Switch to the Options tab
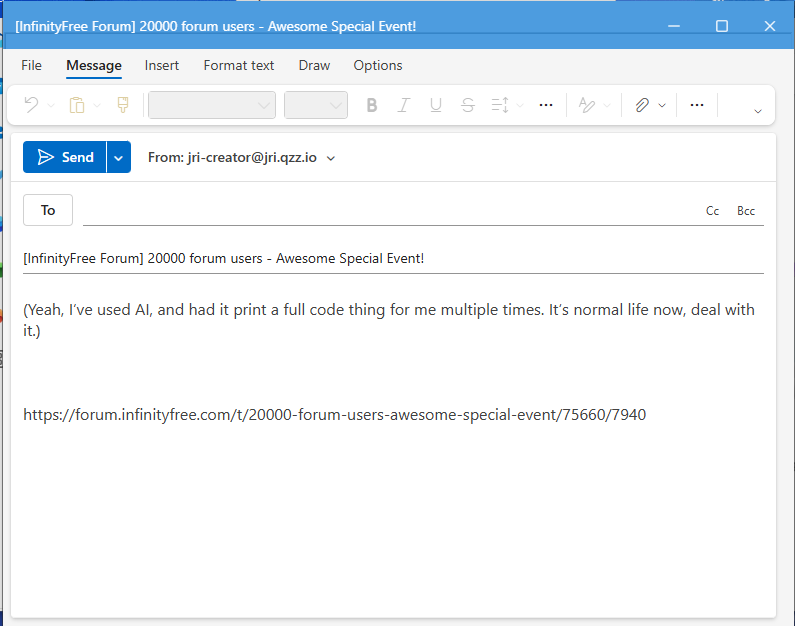 378,65
